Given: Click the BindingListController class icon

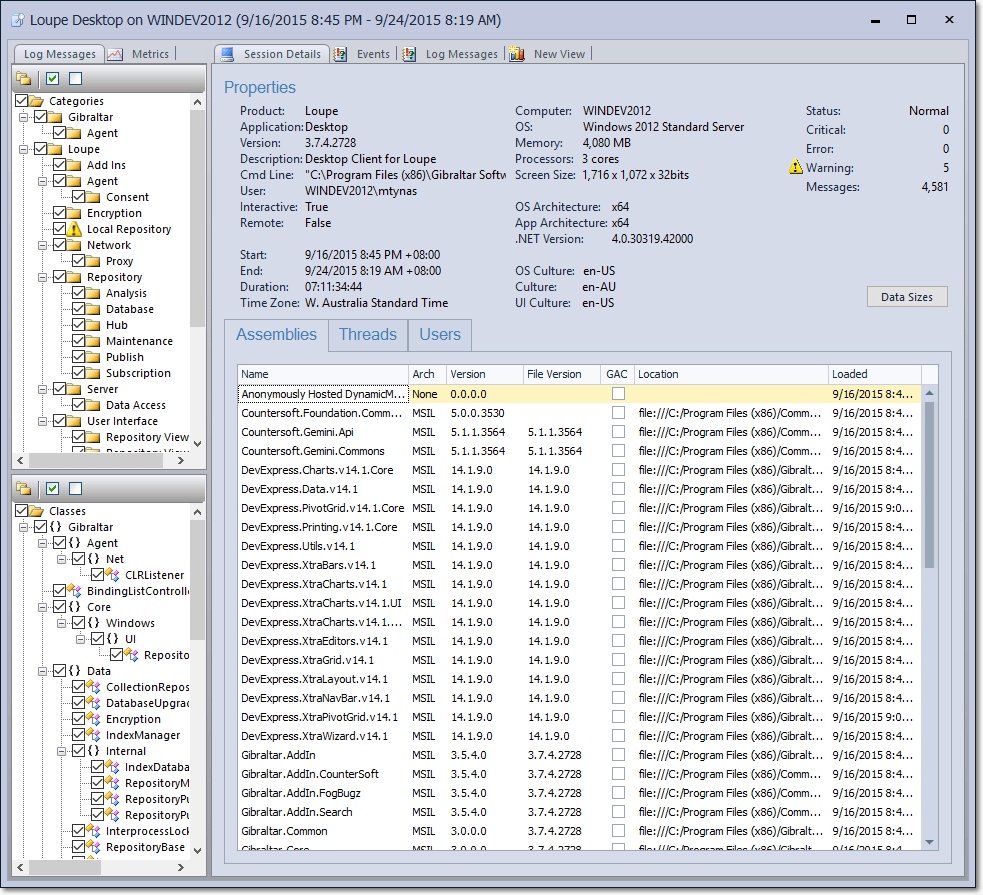Looking at the screenshot, I should 75,590.
